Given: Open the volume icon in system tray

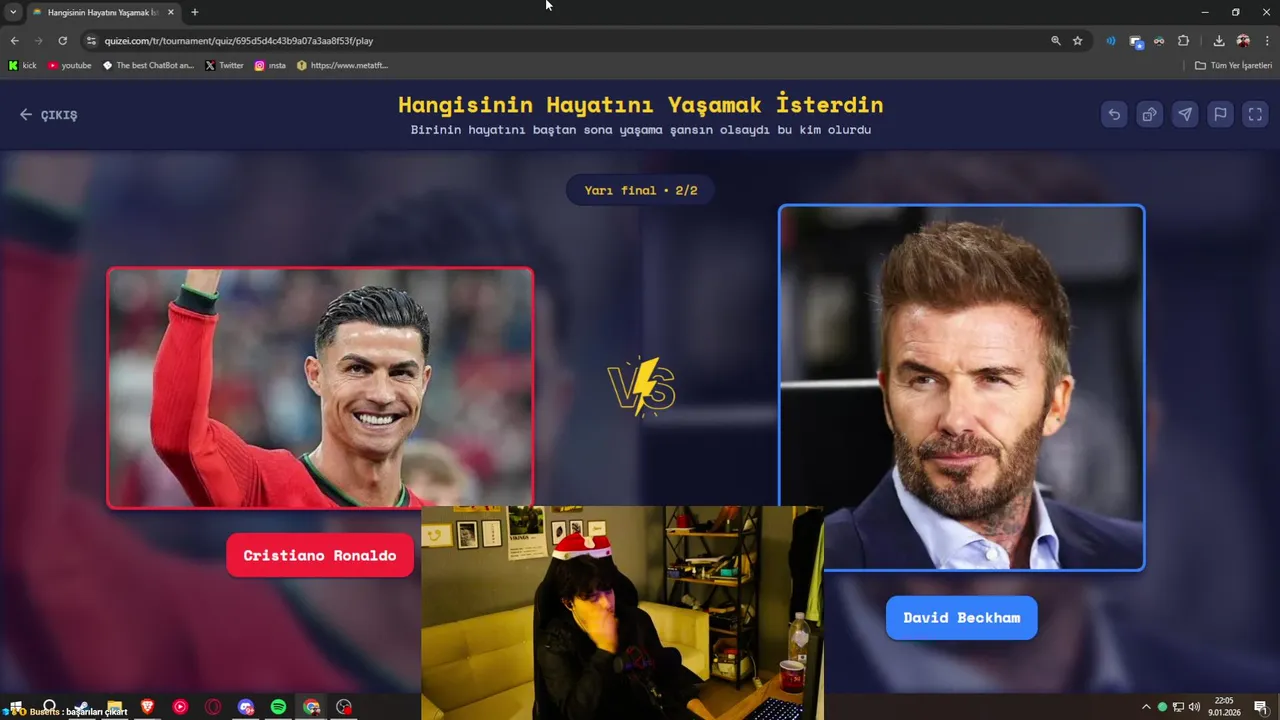Looking at the screenshot, I should pyautogui.click(x=1194, y=707).
